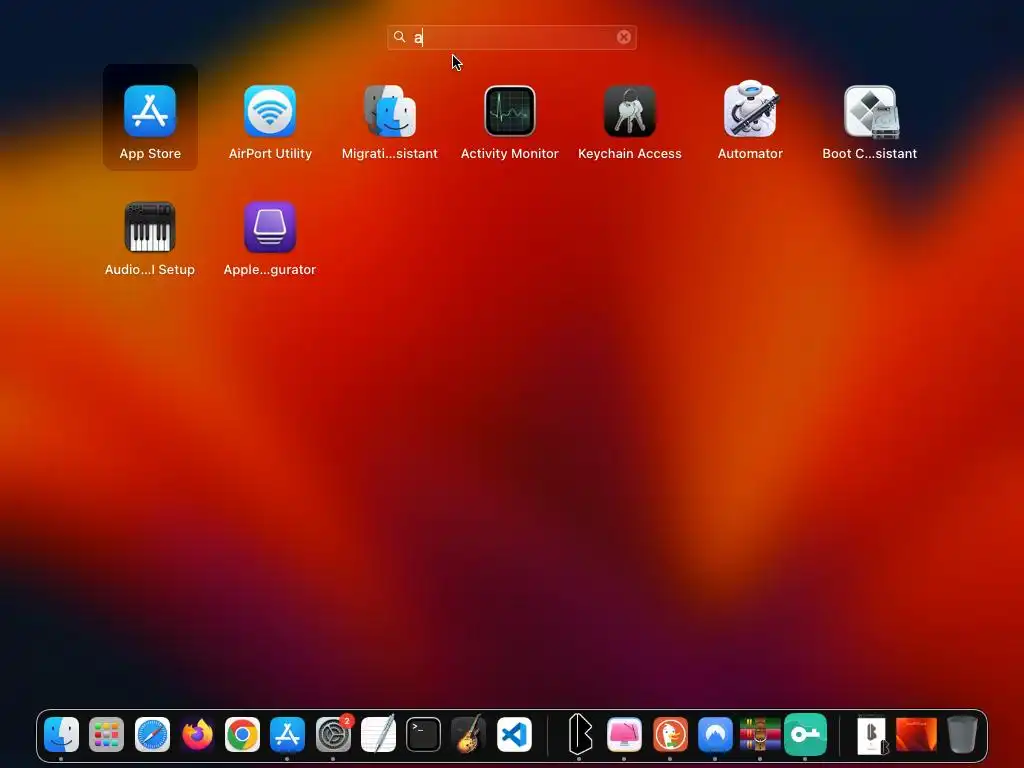Open NordVPN from the Dock

pos(715,735)
